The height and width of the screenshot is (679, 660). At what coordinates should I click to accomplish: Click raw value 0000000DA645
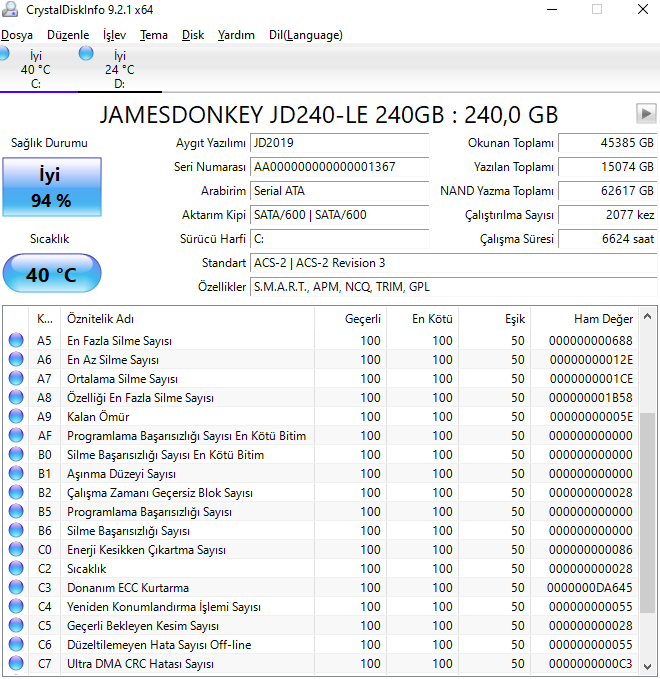[x=589, y=588]
